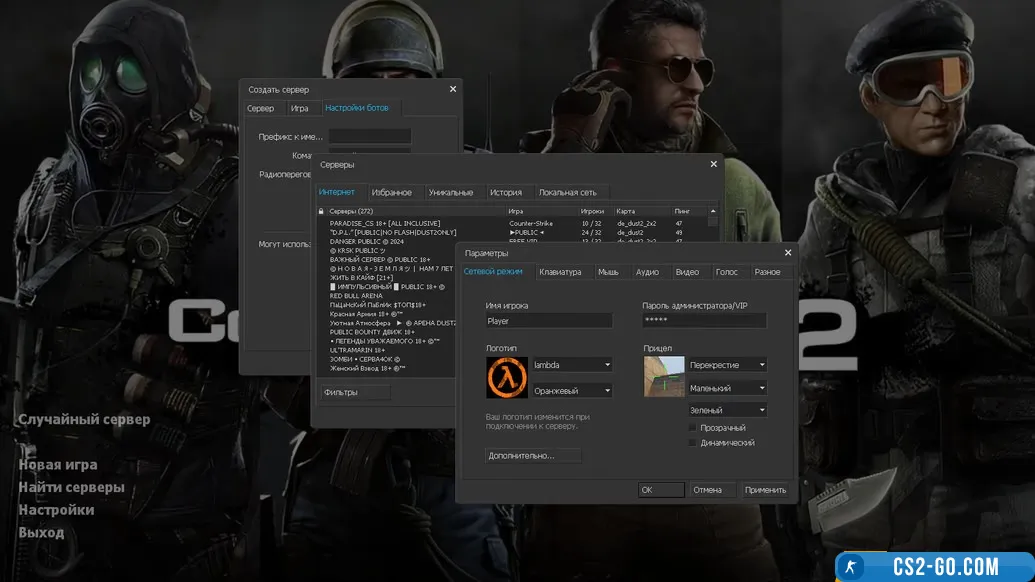Toggle the Динамический crosshair checkbox
The image size is (1035, 582).
(x=693, y=443)
